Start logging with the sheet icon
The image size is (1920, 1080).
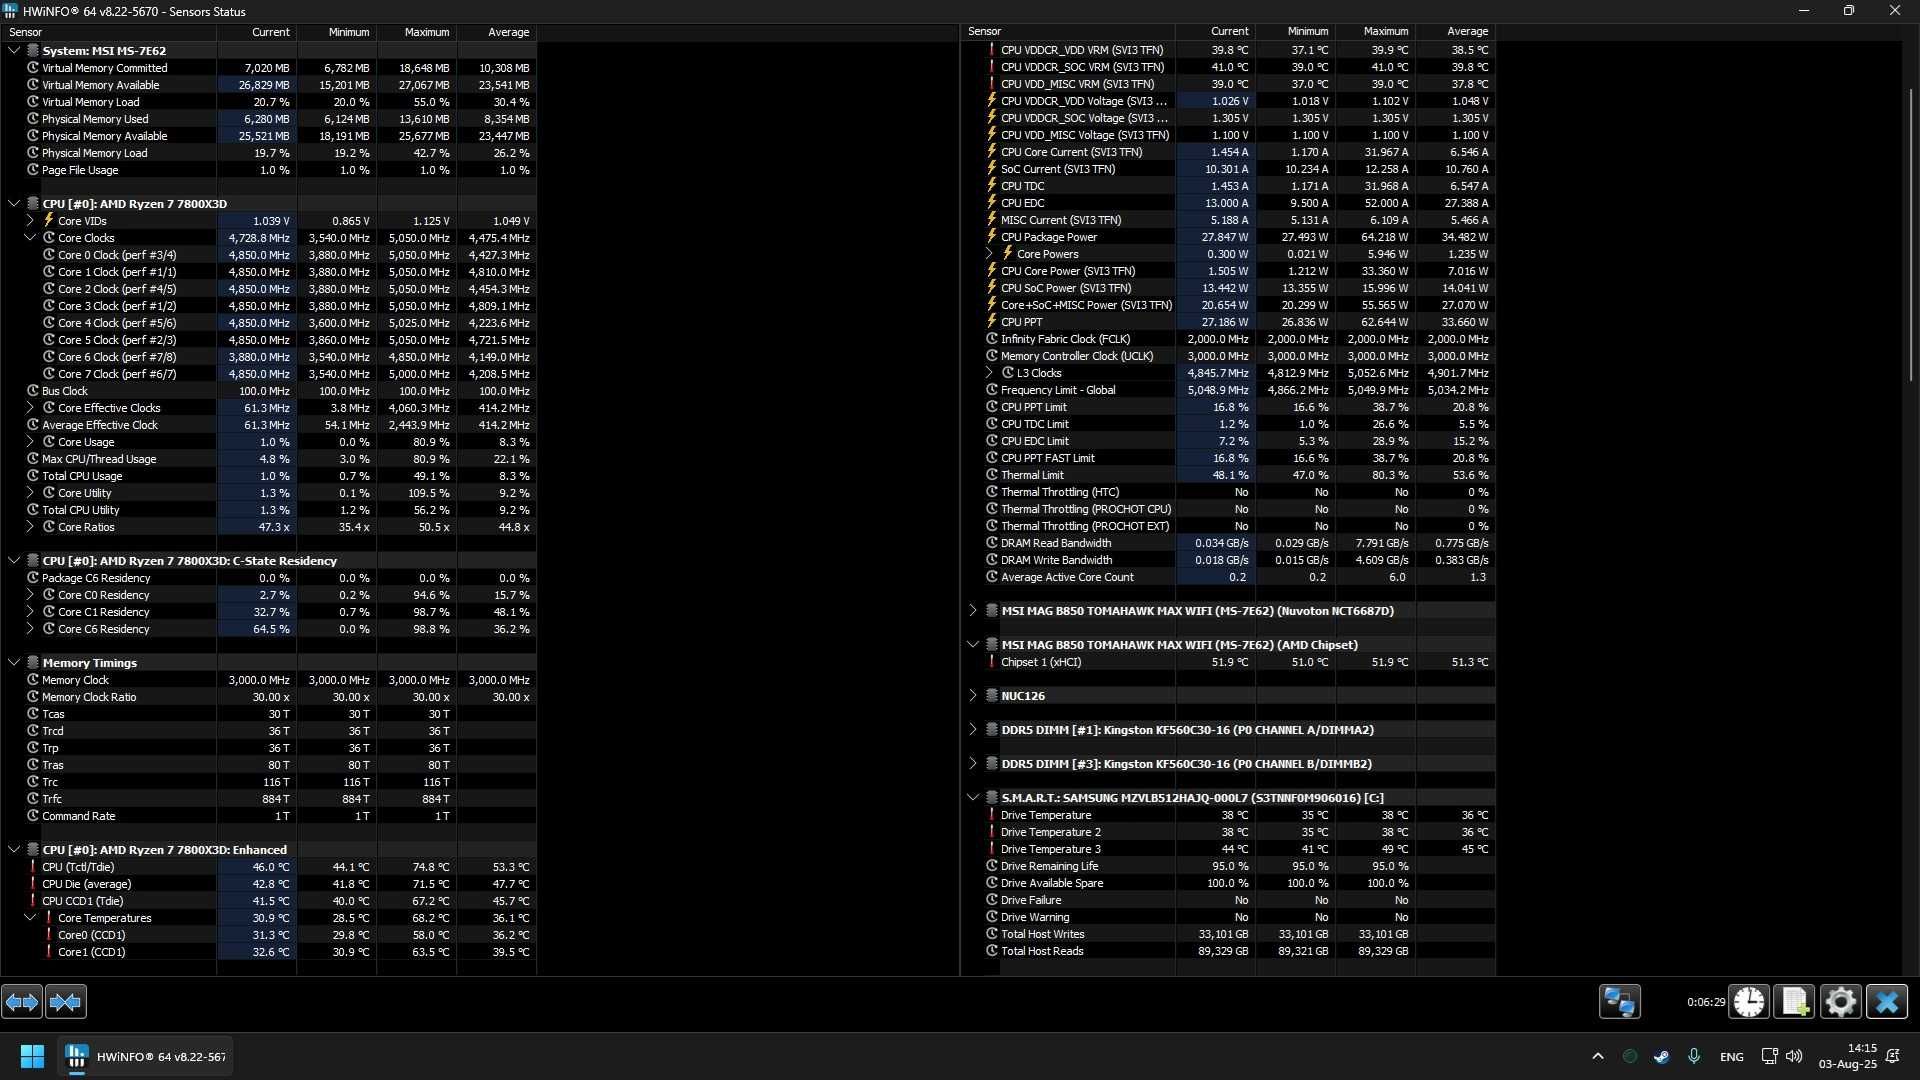[x=1794, y=1001]
